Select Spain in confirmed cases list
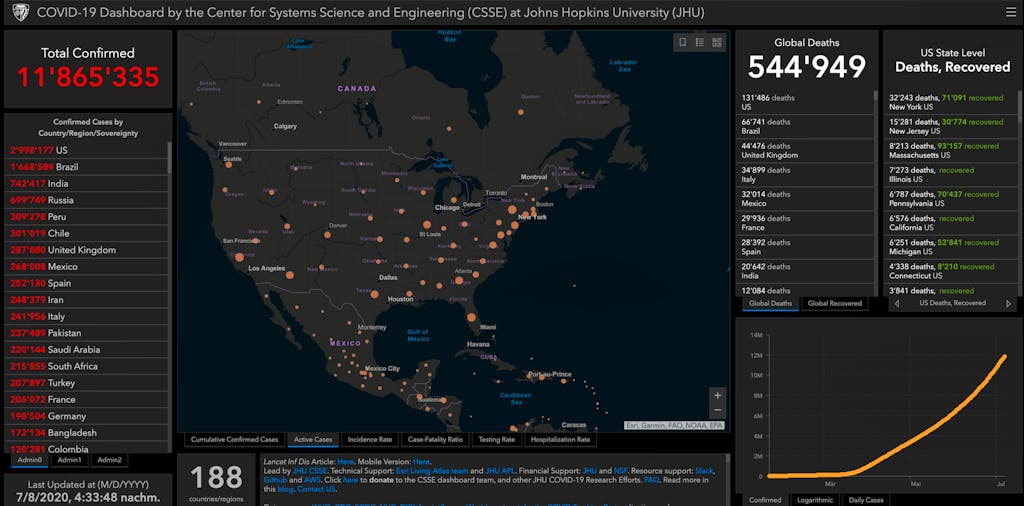Screen dimensions: 1024x506 click(86, 283)
